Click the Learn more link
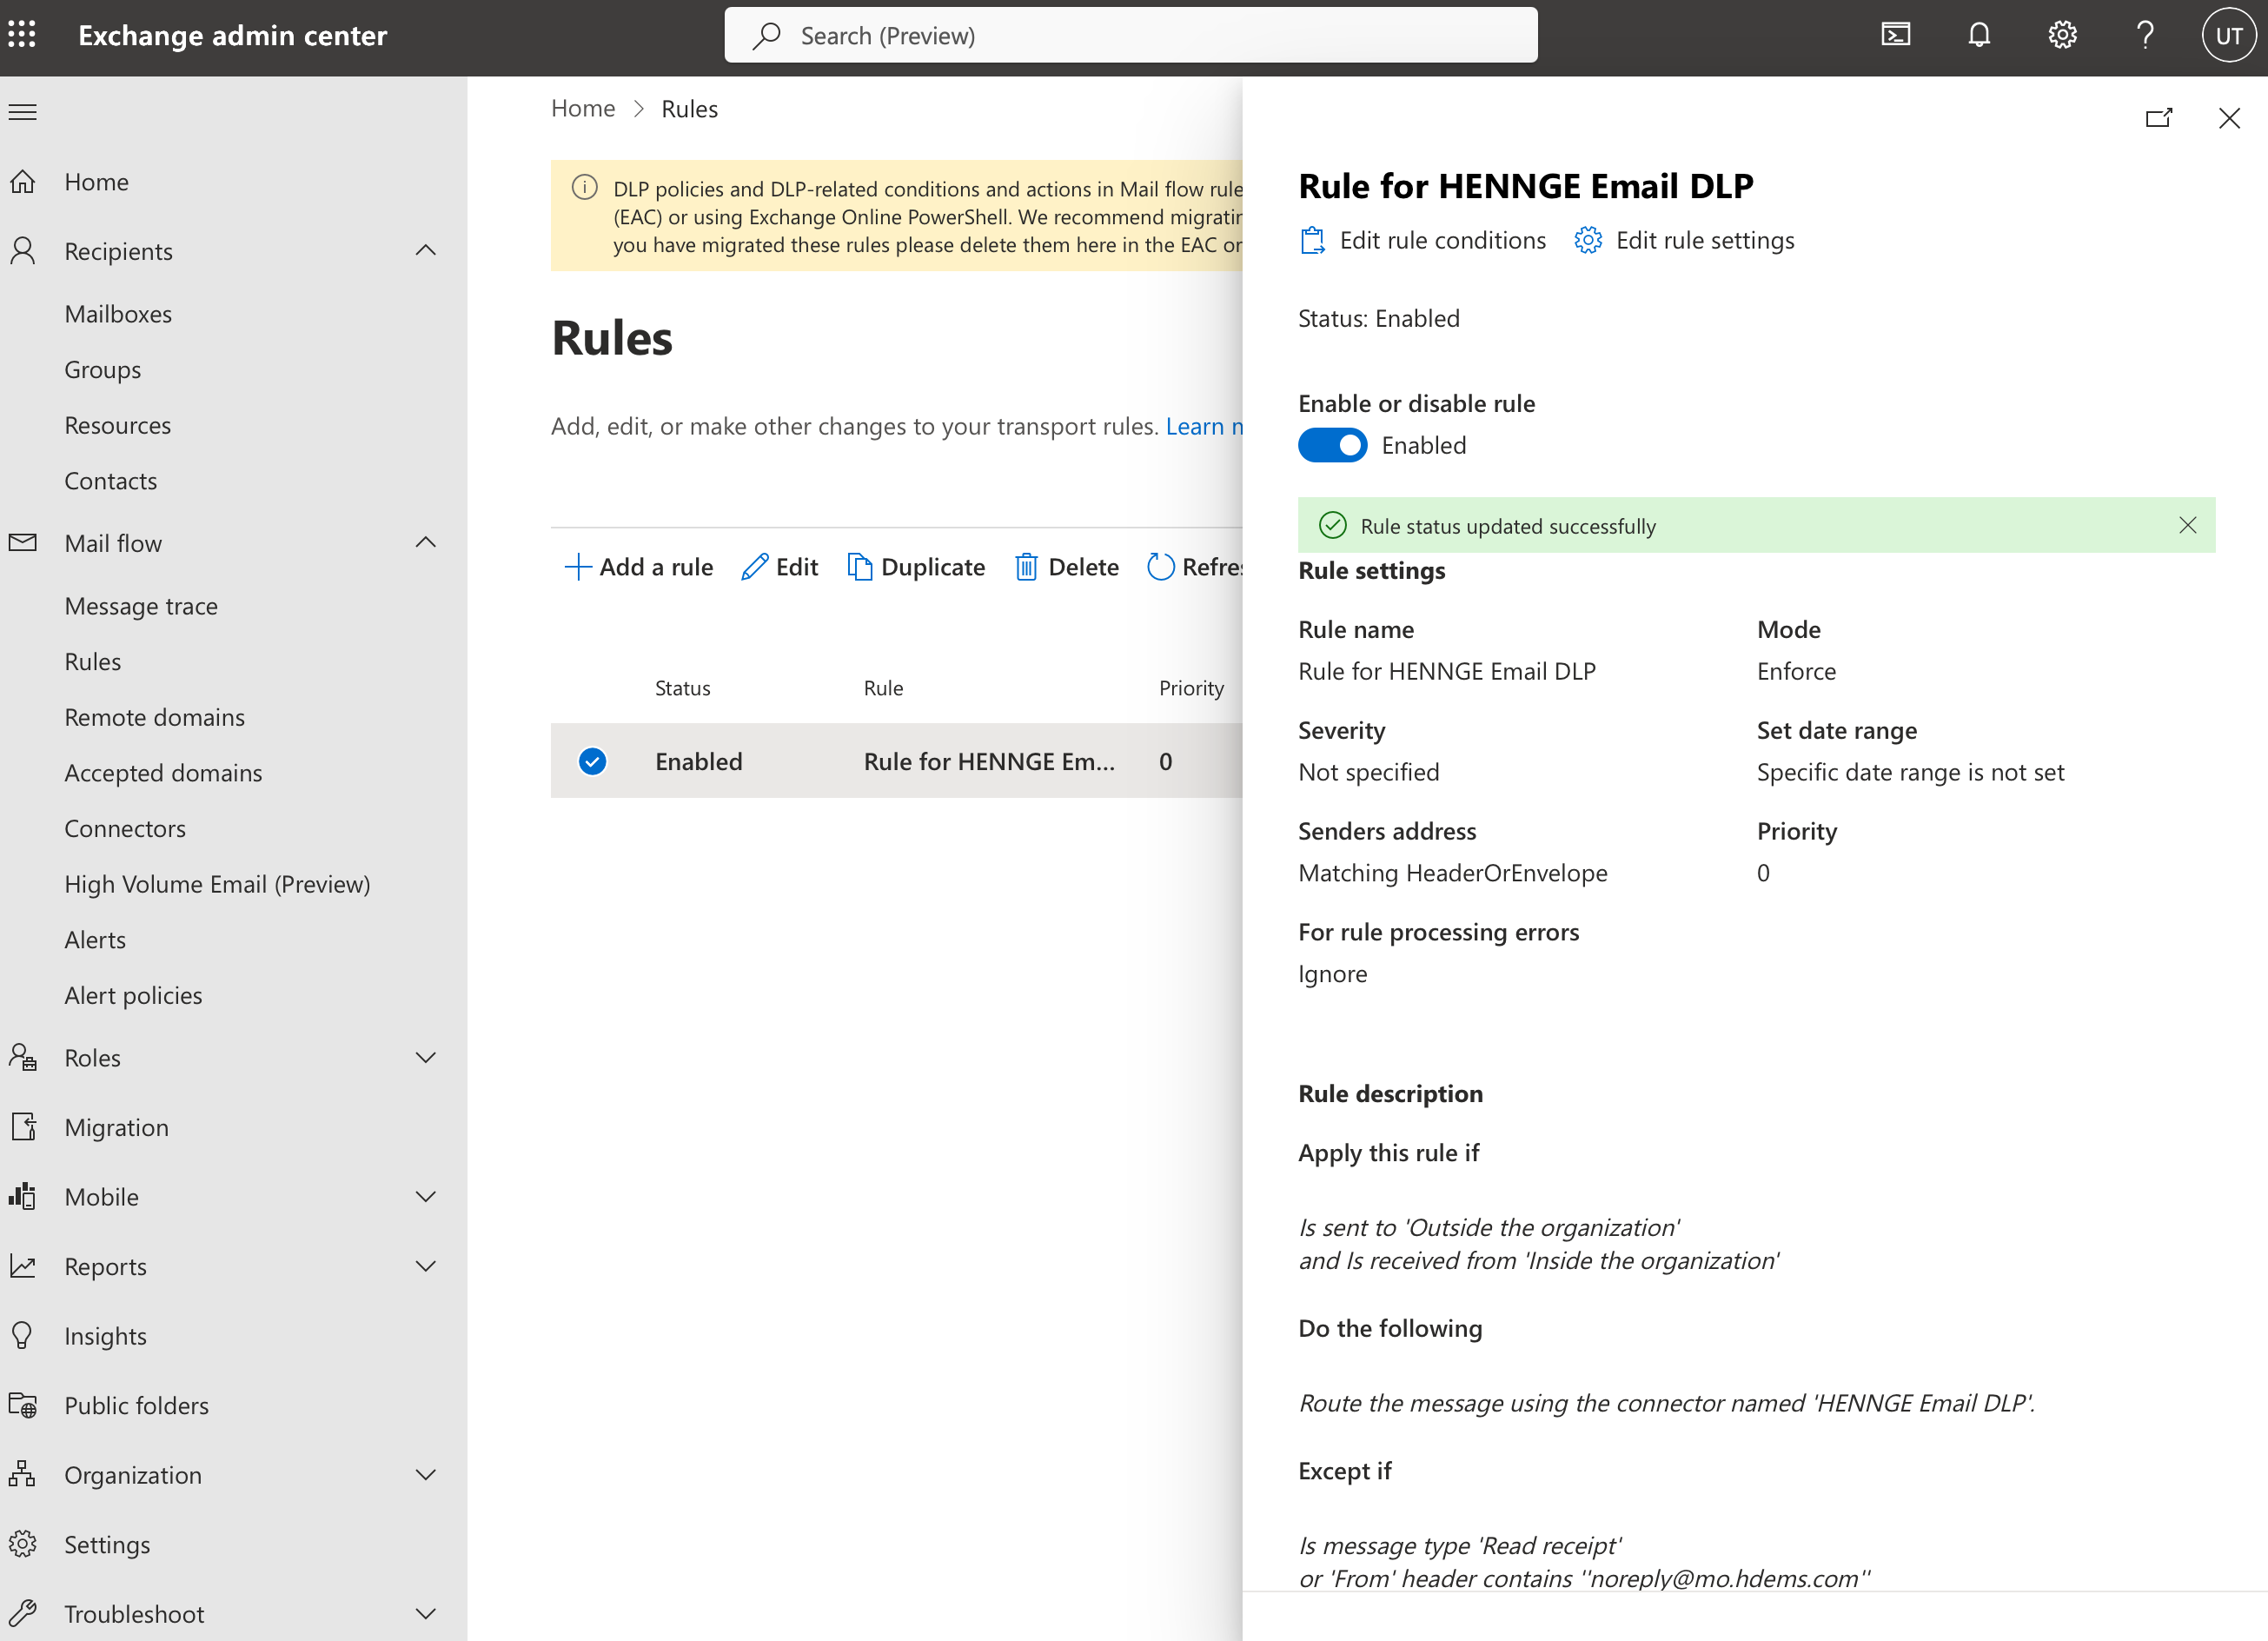This screenshot has width=2268, height=1641. coord(1204,426)
